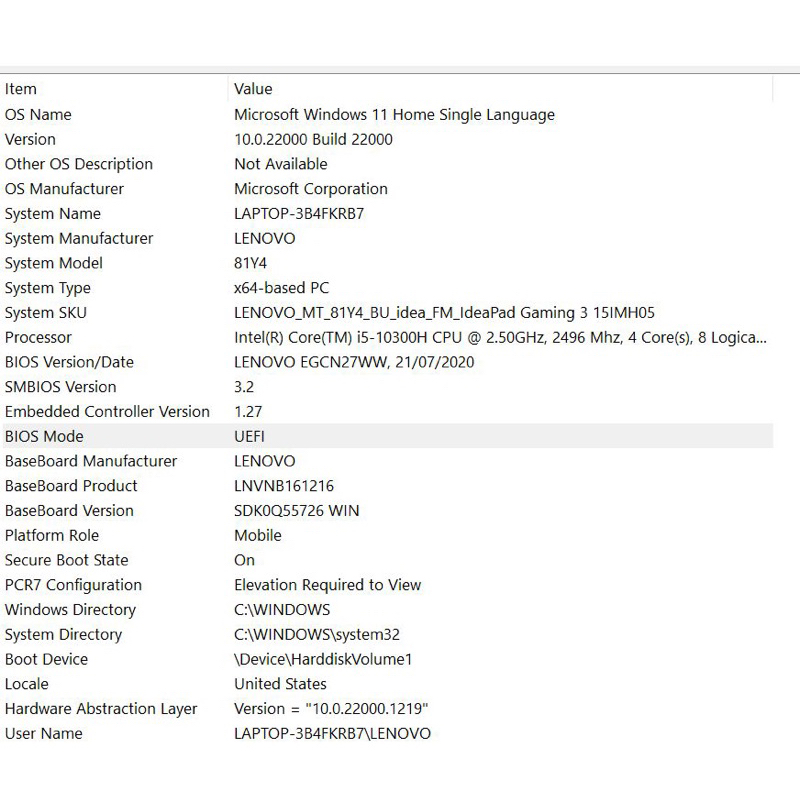Select the Hardware Abstraction Layer row
Viewport: 800px width, 800px height.
101,708
